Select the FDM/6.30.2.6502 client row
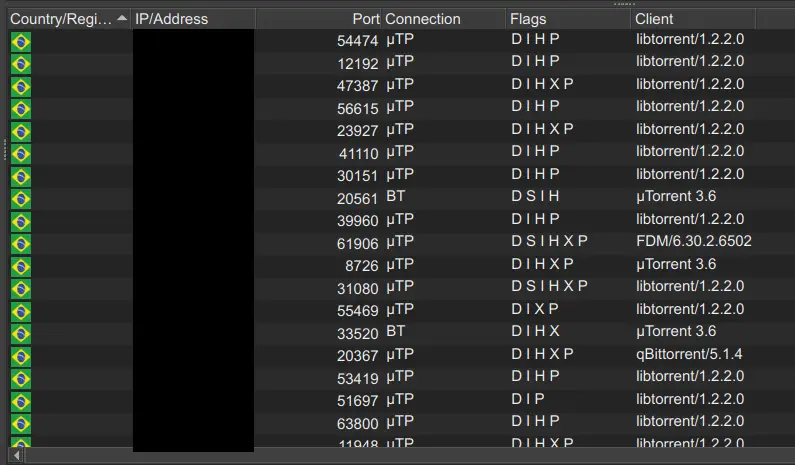Screen dimensions: 795x465 [x=694, y=242]
